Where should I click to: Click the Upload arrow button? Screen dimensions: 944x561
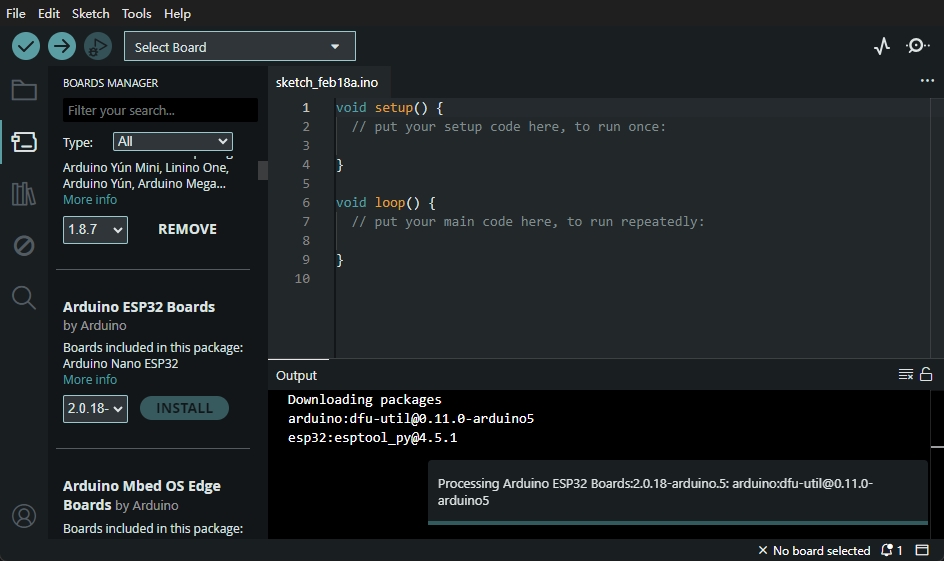[62, 46]
